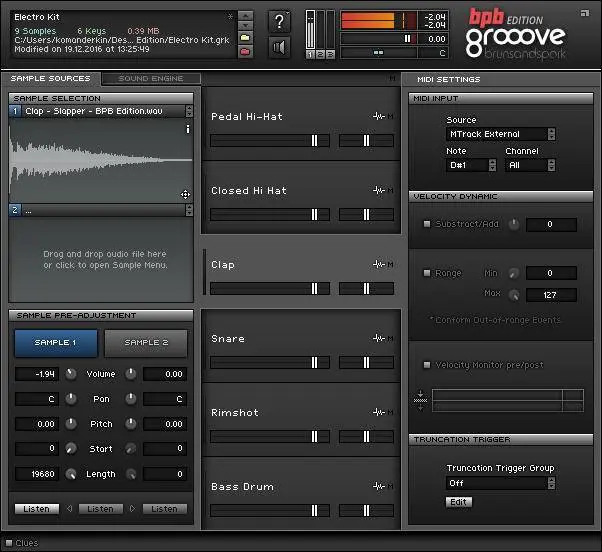602x552 pixels.
Task: Enable the velocity Range checkbox
Action: coord(427,273)
